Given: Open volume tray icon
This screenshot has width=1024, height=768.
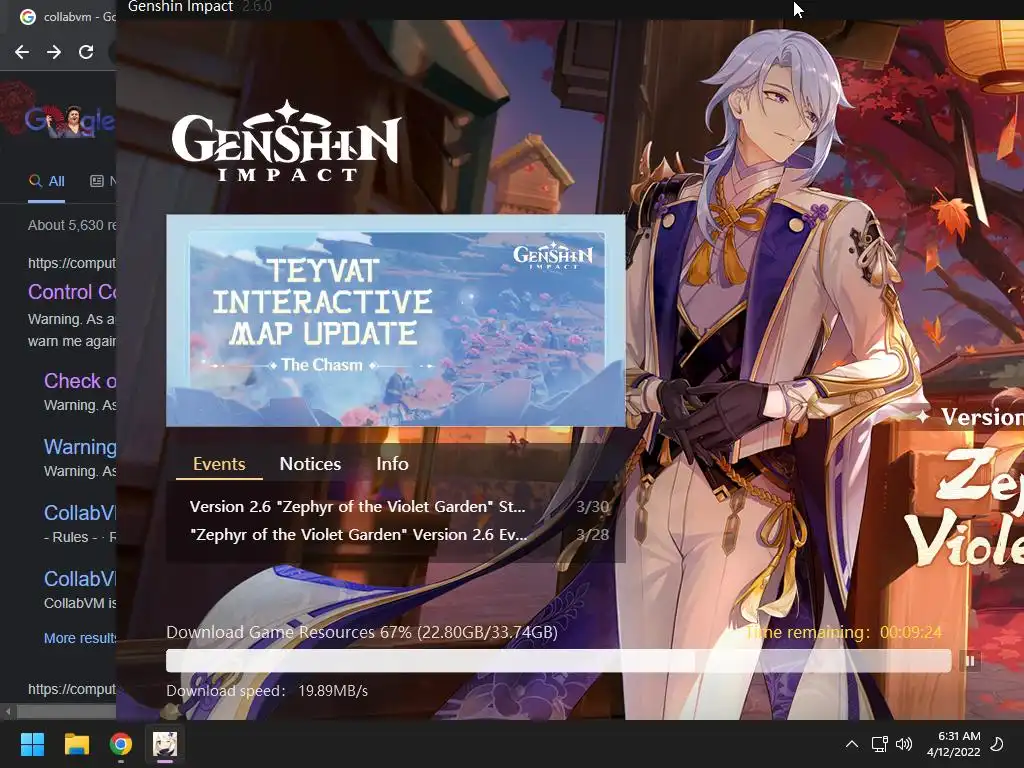Looking at the screenshot, I should (904, 744).
